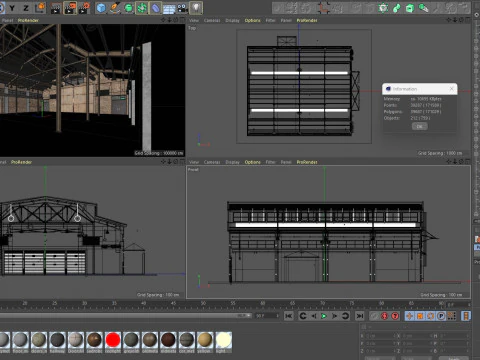Toggle parameter keyframe recording (P)
Screen dimensions: 480x360
click(x=441, y=316)
